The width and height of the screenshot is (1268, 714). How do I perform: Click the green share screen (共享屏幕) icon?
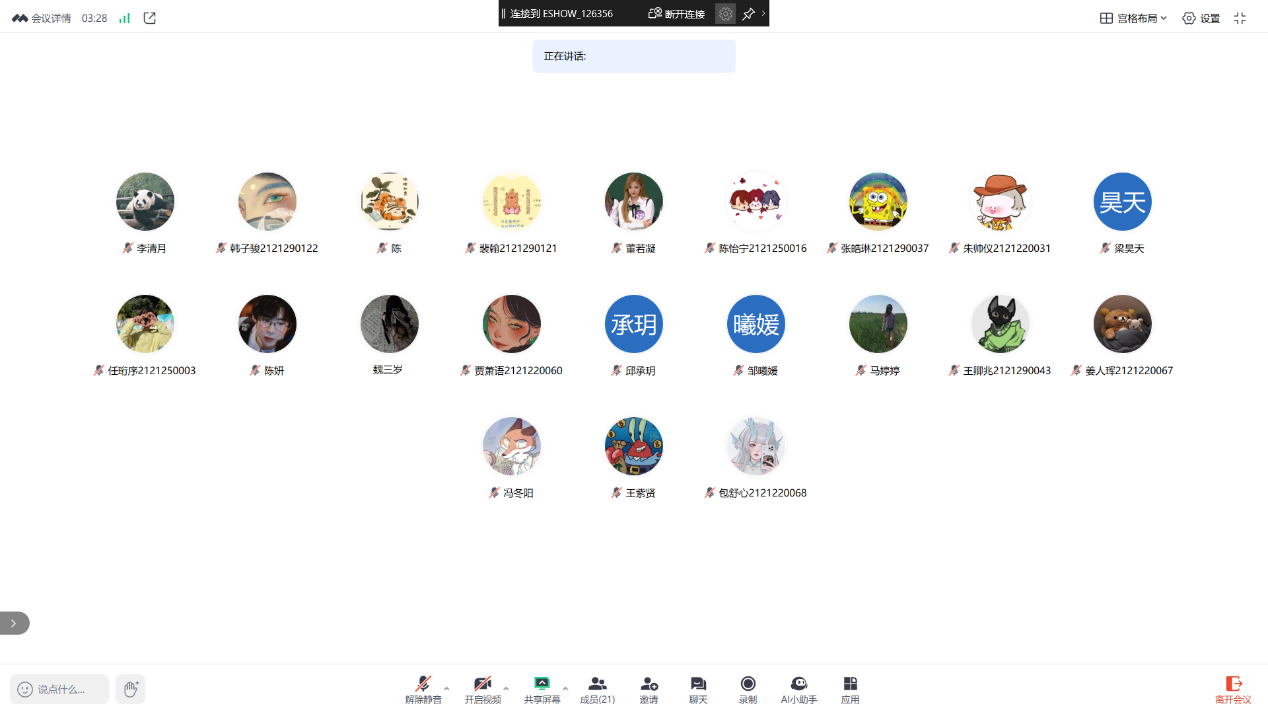[542, 684]
